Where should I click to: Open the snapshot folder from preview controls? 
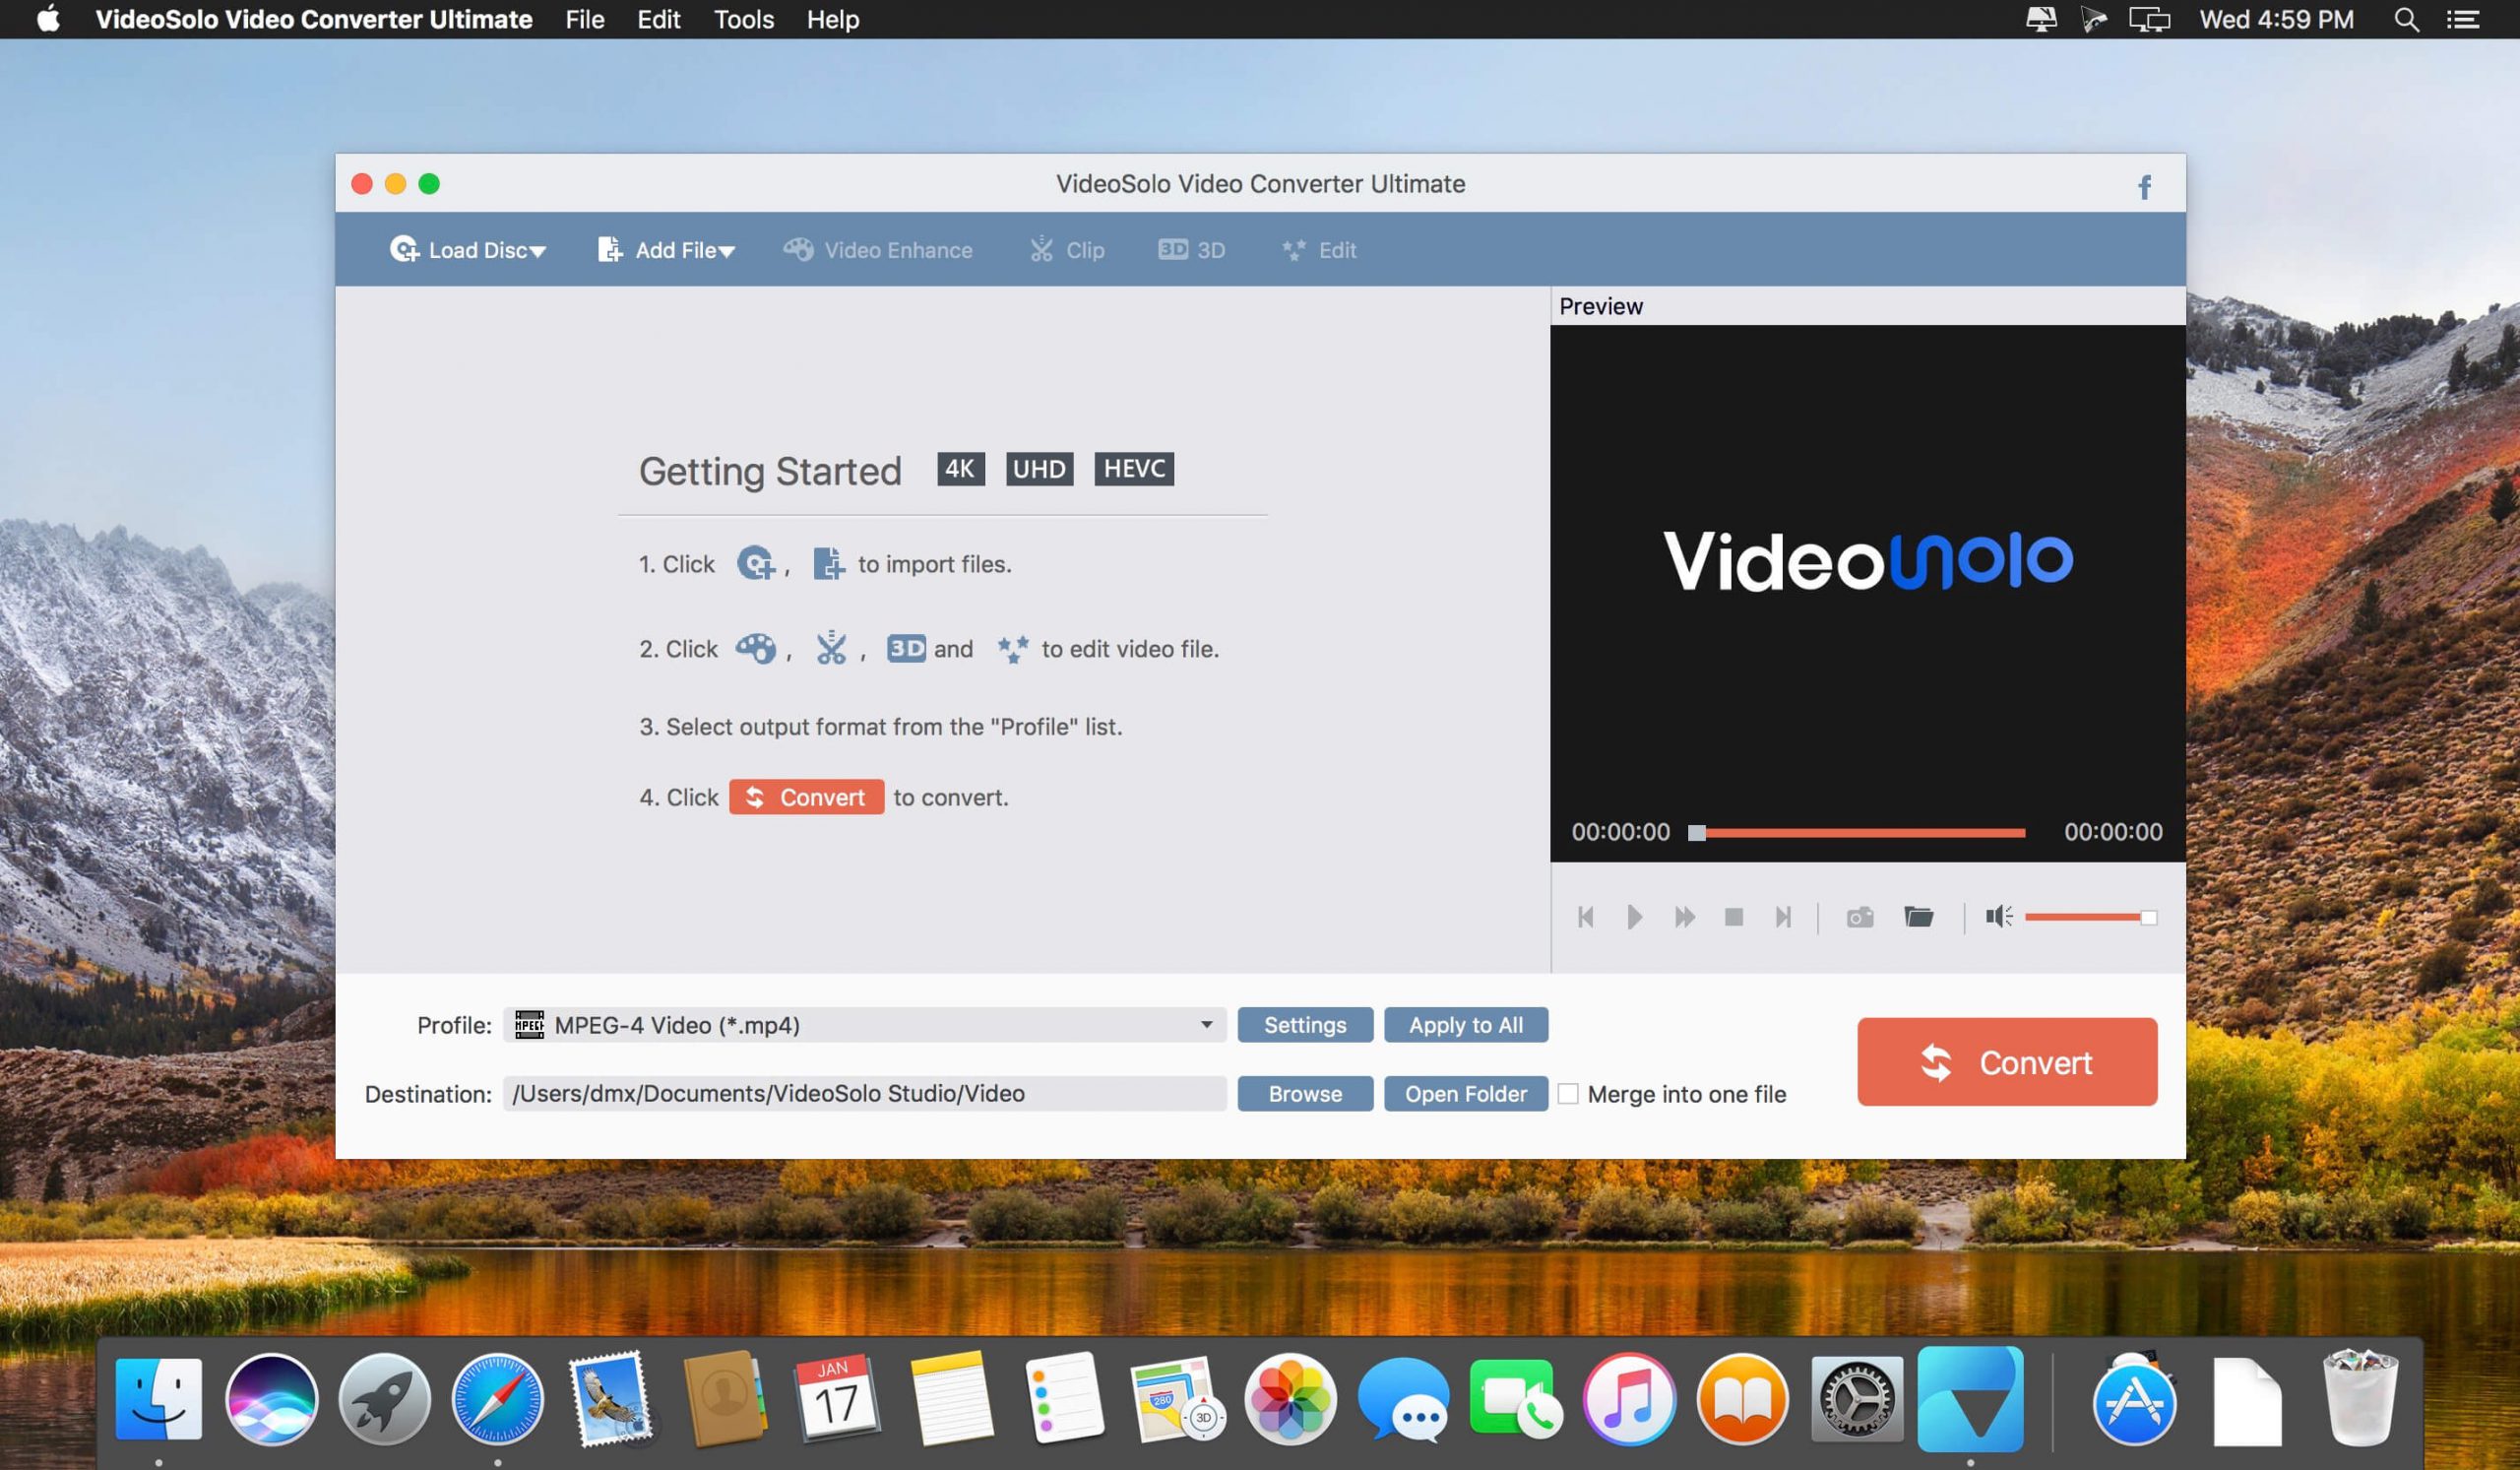[x=1918, y=917]
